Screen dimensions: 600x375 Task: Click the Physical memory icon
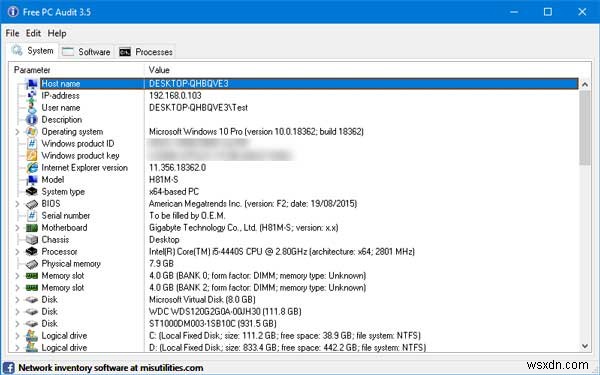point(32,264)
